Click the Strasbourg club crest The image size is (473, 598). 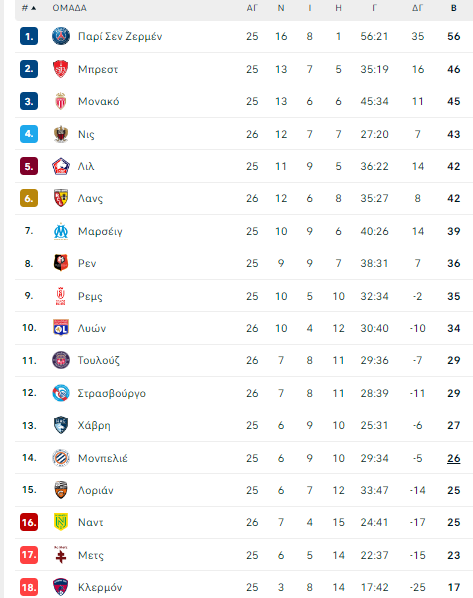61,393
